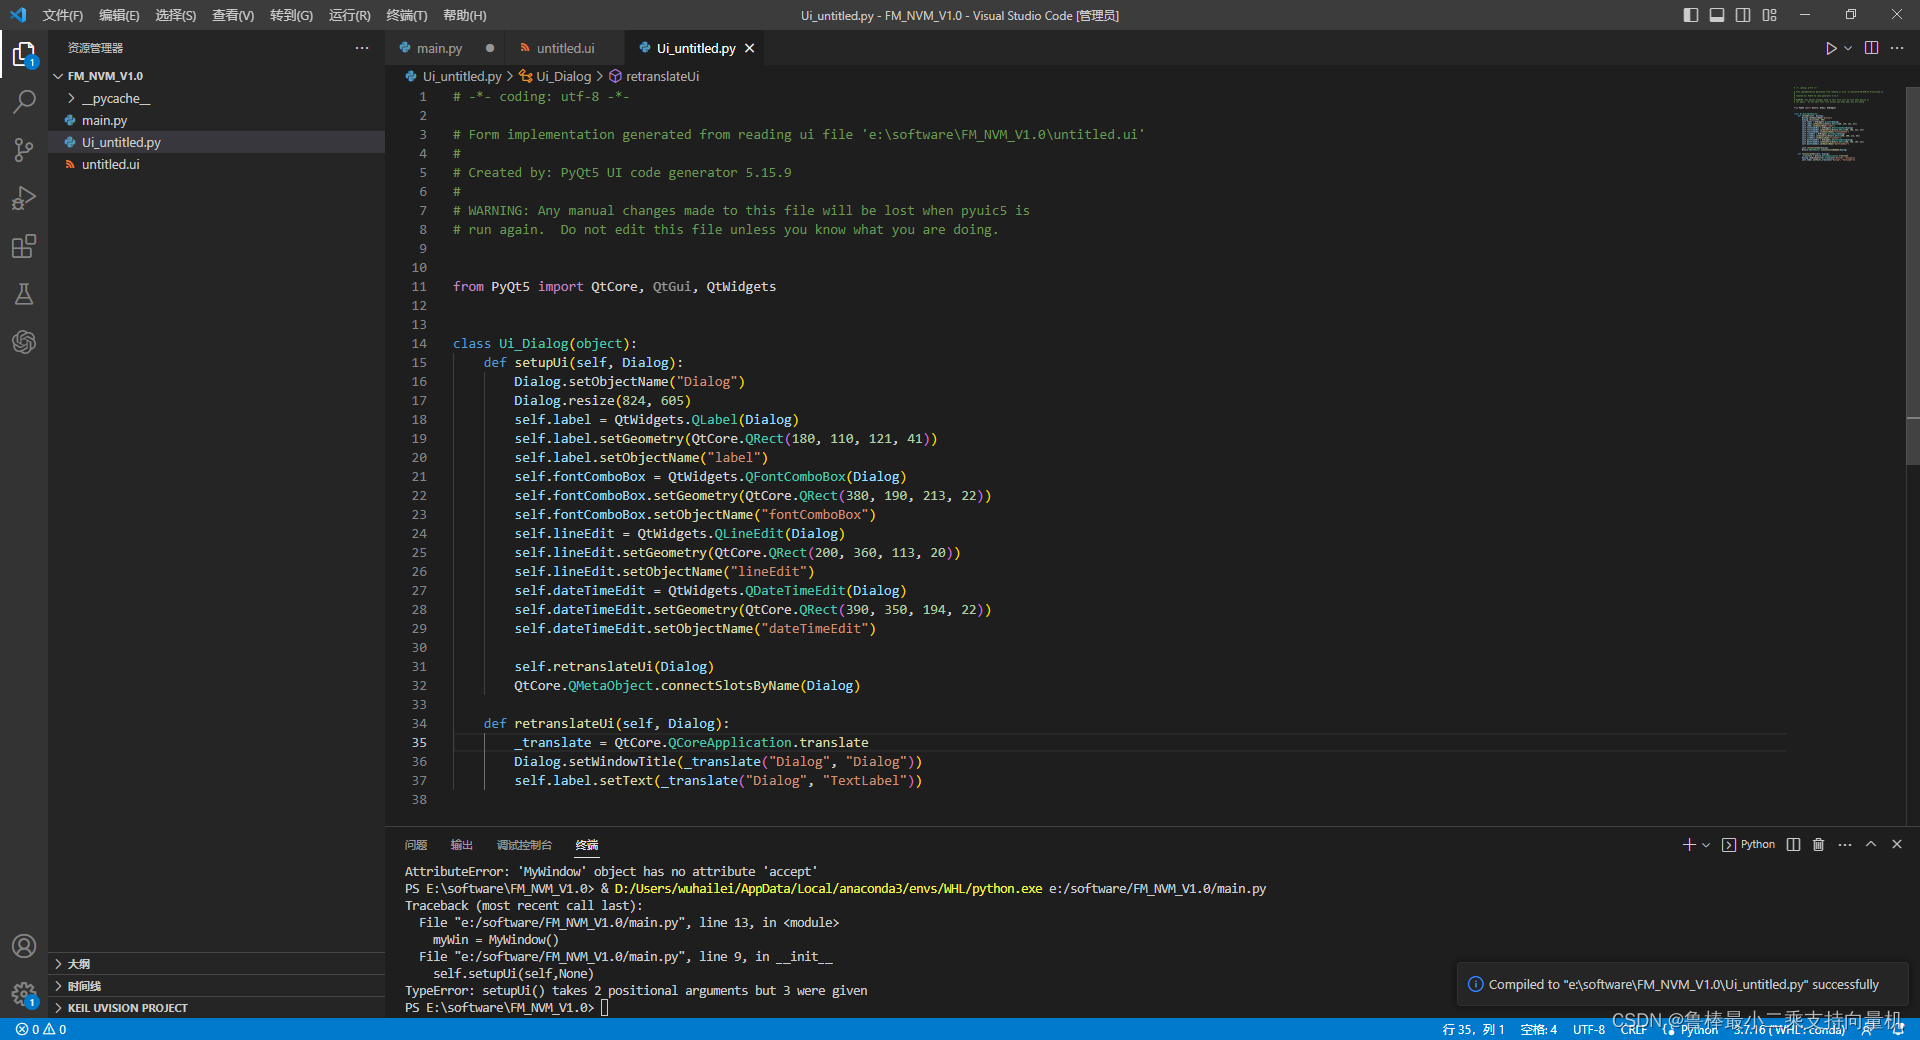Open main.py in the explorer
The image size is (1920, 1040).
pos(104,120)
